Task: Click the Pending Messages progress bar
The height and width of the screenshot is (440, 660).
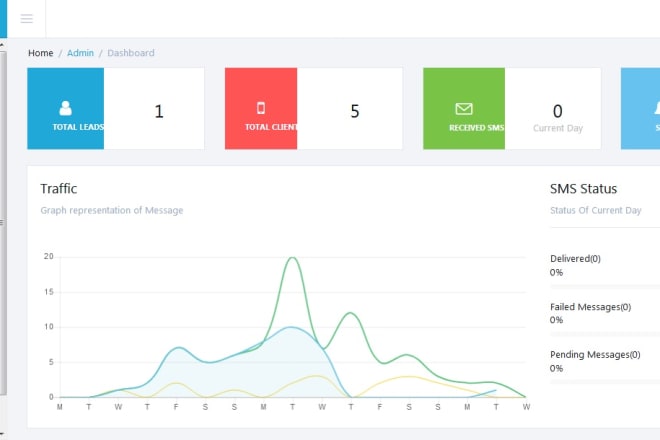Action: click(x=605, y=382)
